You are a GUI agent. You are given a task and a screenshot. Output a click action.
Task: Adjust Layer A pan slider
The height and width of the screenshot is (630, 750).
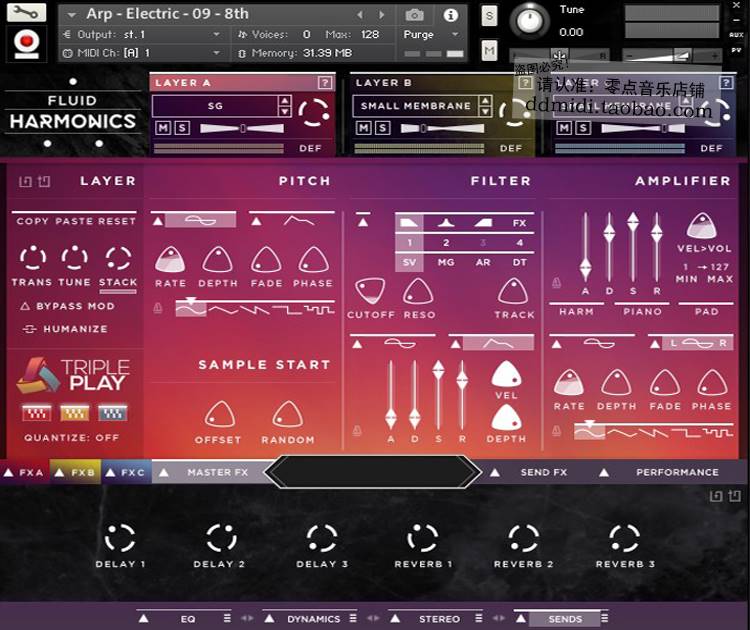243,128
